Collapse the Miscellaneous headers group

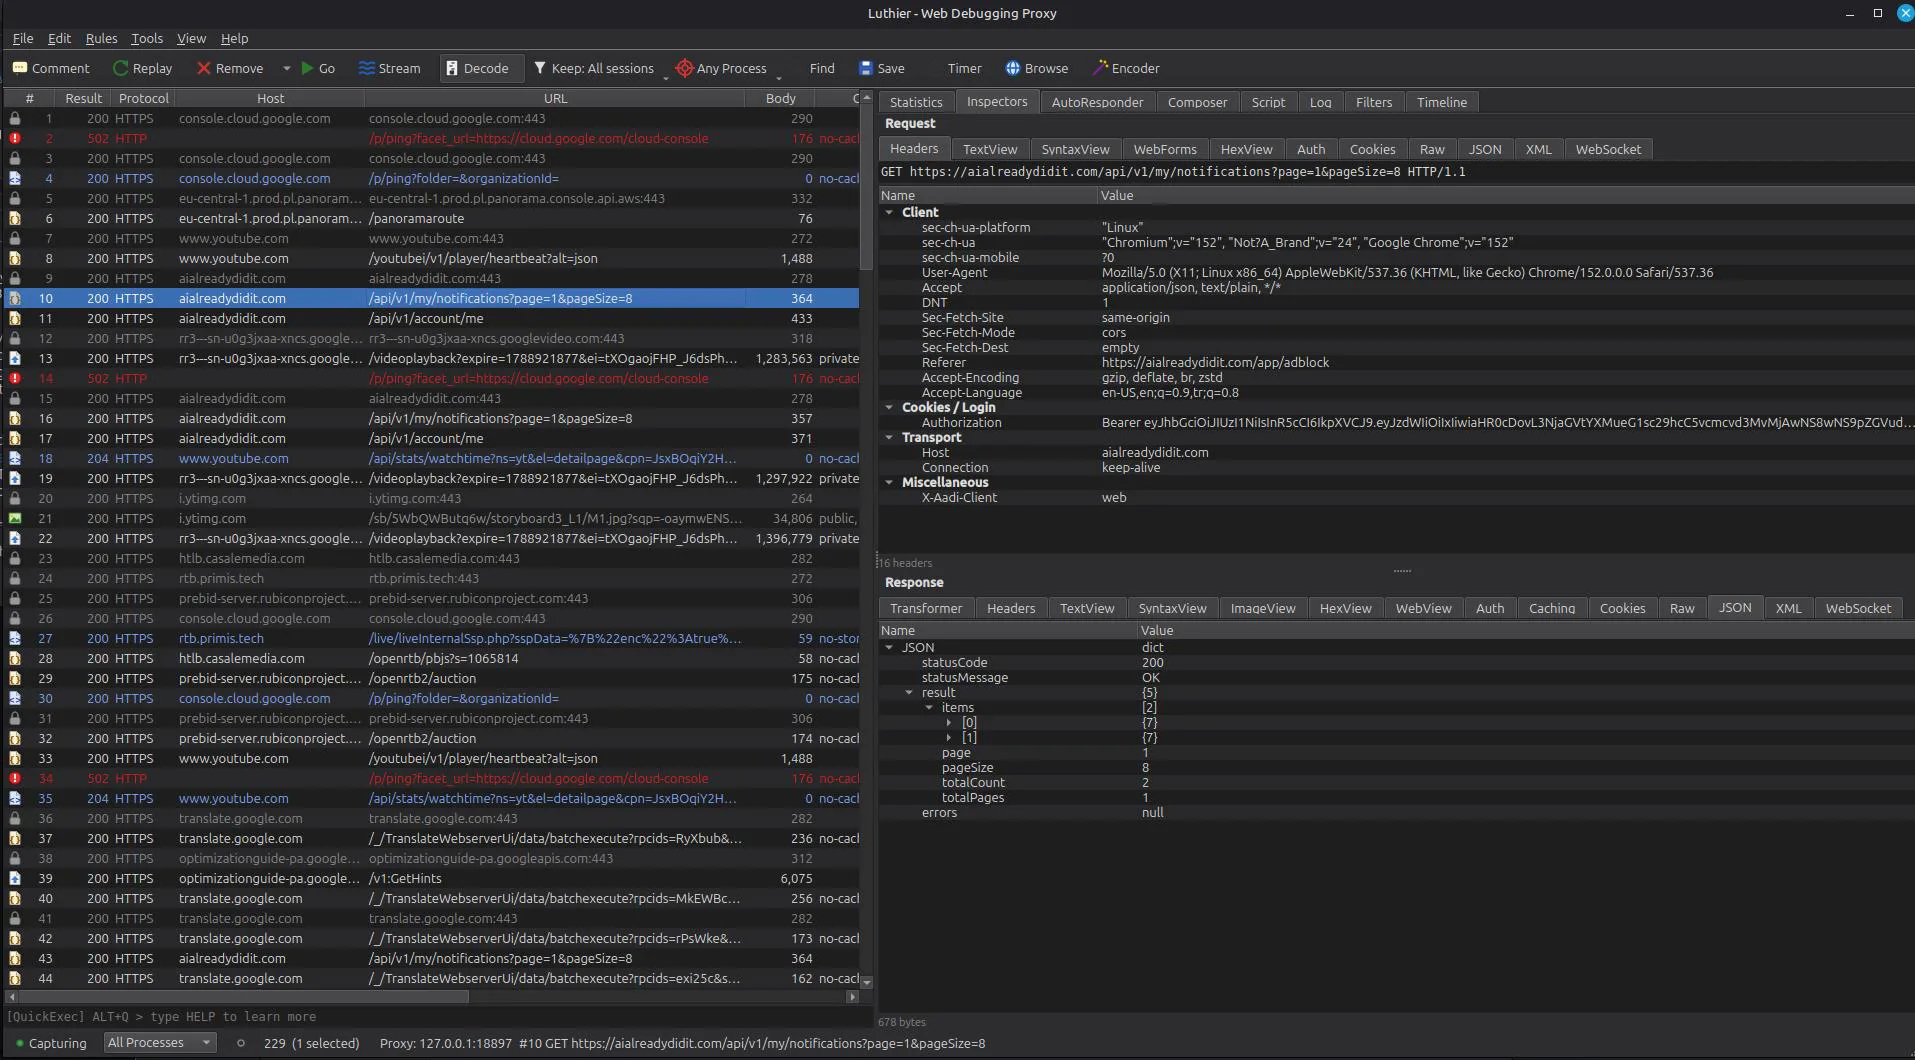[x=889, y=482]
